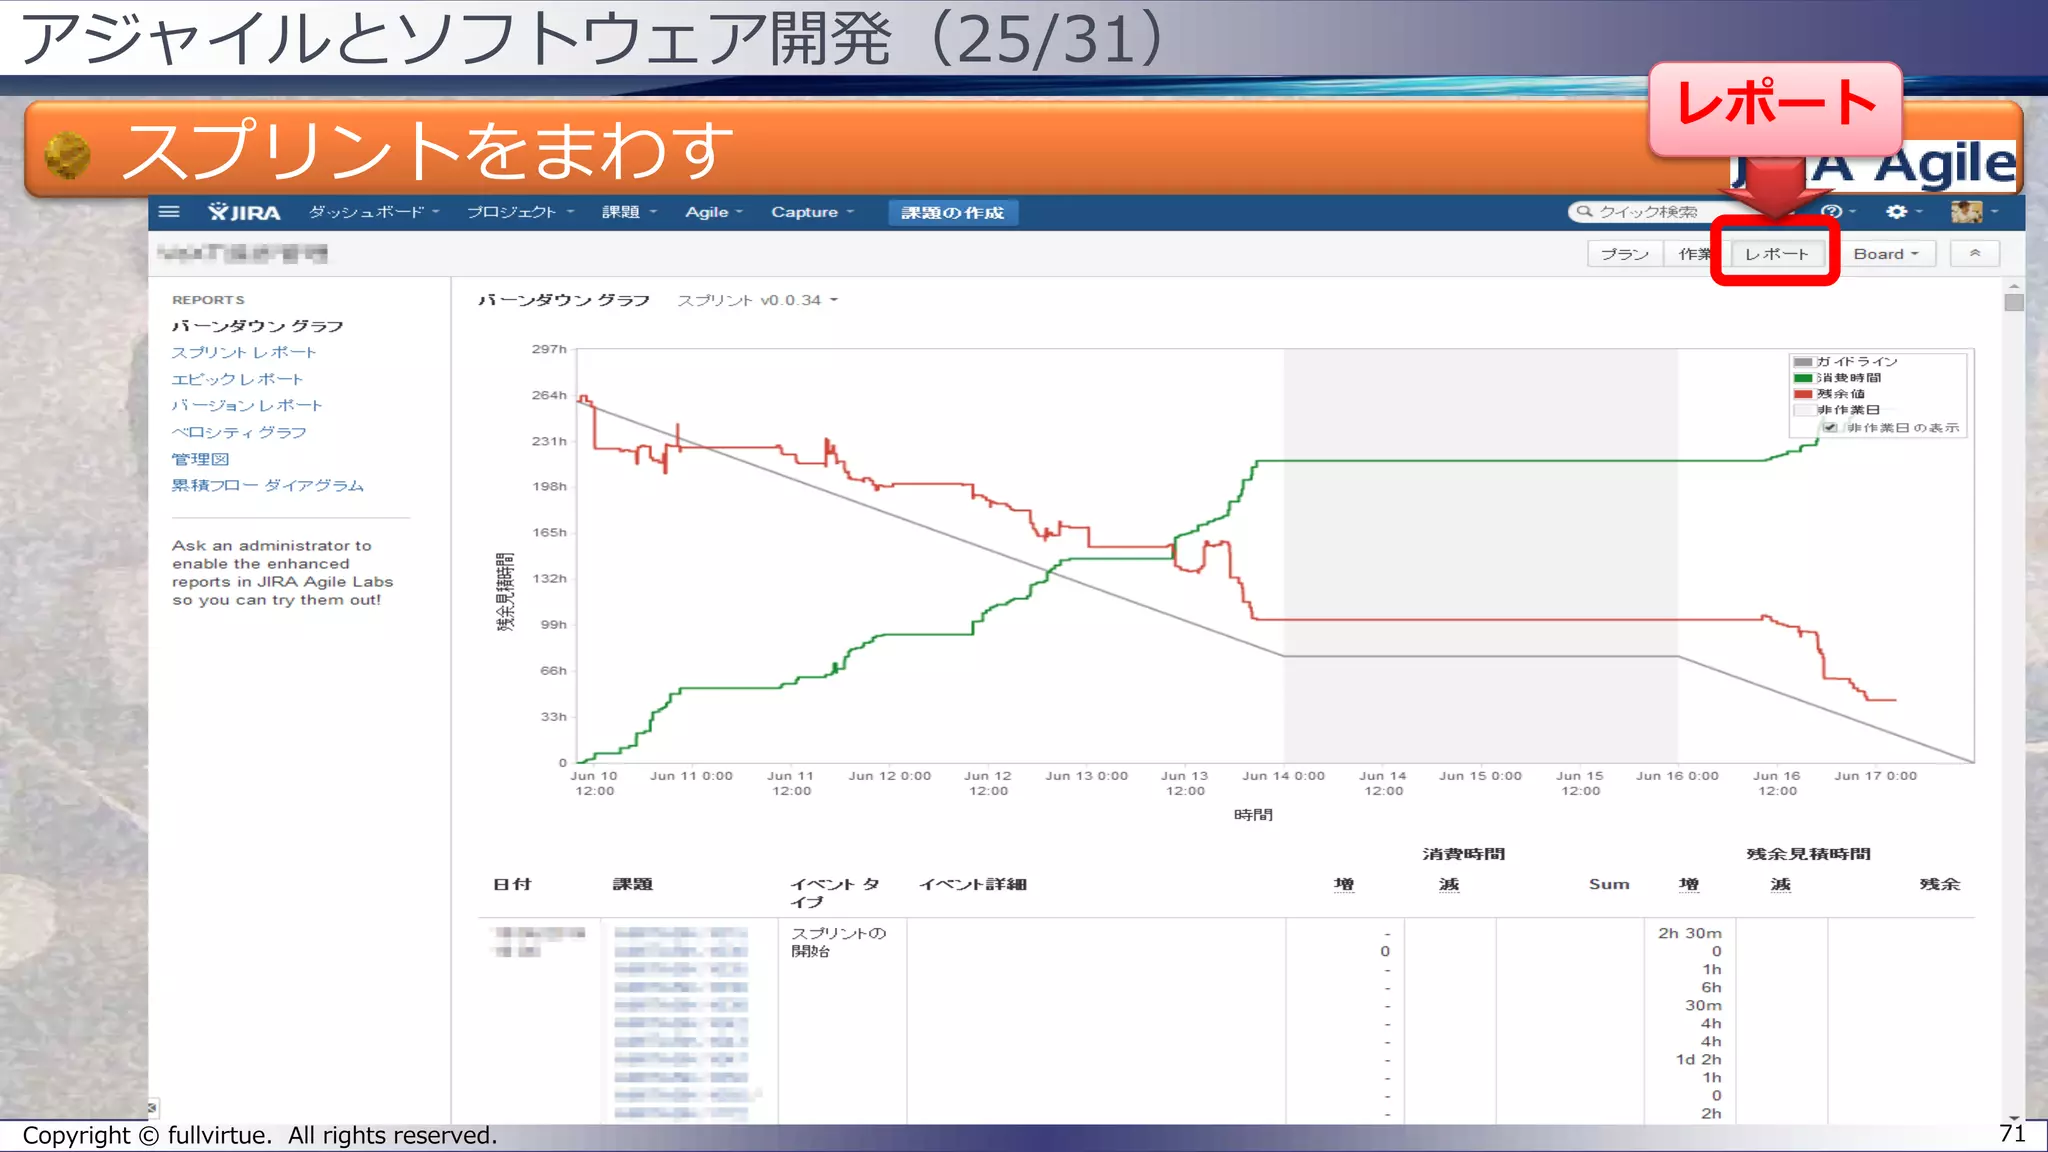Expand the プロジェクト dropdown menu
This screenshot has width=2048, height=1152.
click(520, 212)
